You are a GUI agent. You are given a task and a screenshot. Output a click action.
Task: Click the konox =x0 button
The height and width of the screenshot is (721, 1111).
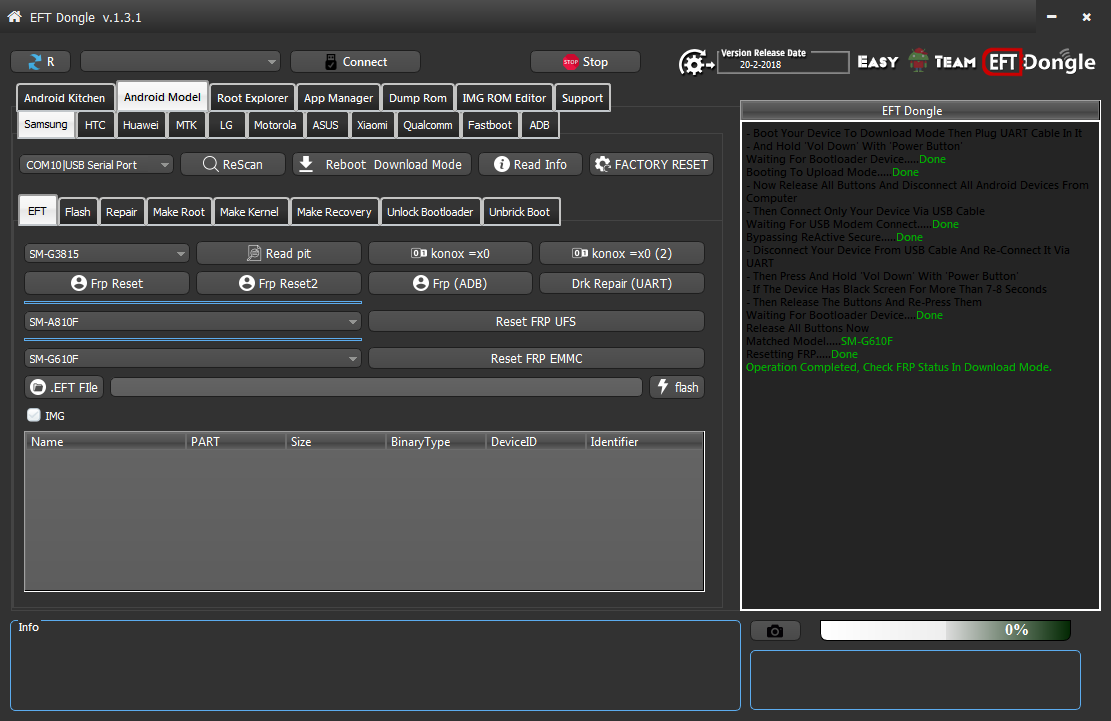click(x=450, y=254)
